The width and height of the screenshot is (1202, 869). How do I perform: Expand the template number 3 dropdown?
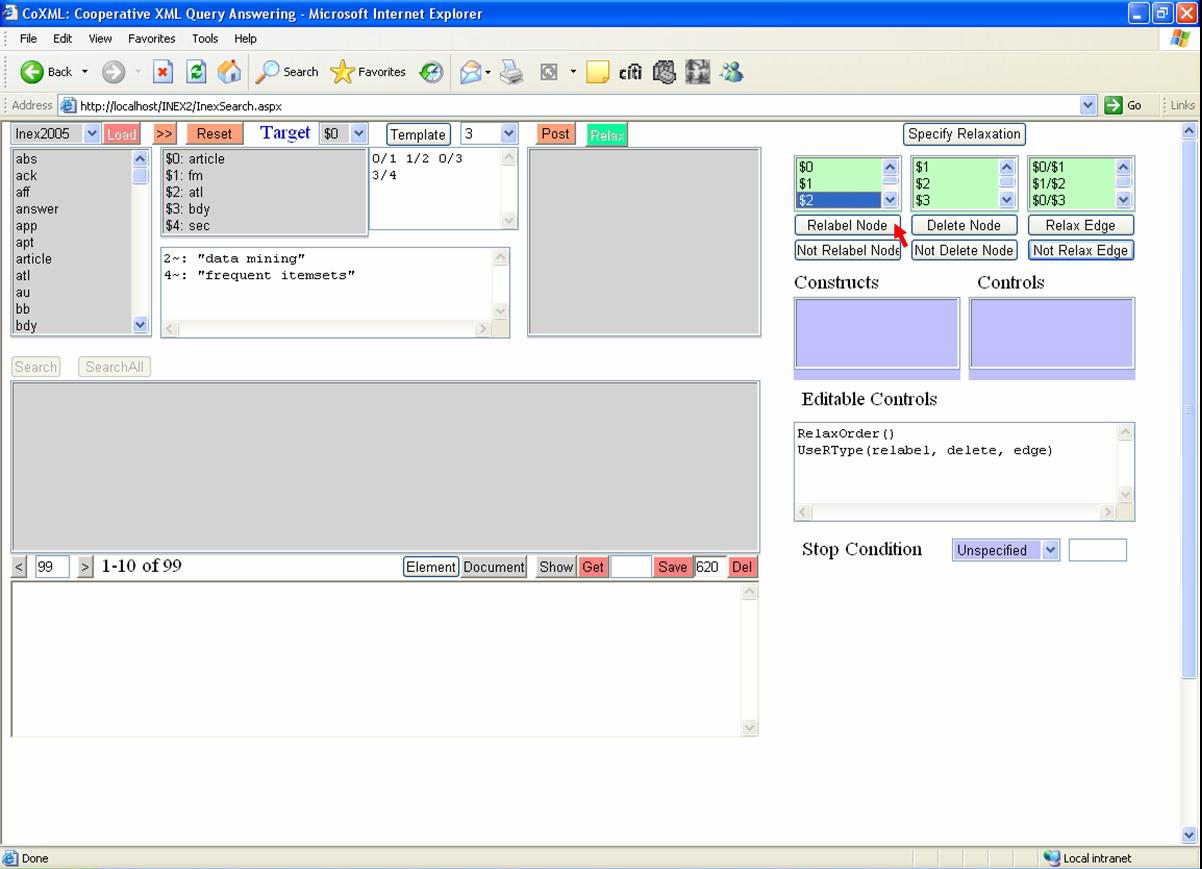click(x=508, y=134)
